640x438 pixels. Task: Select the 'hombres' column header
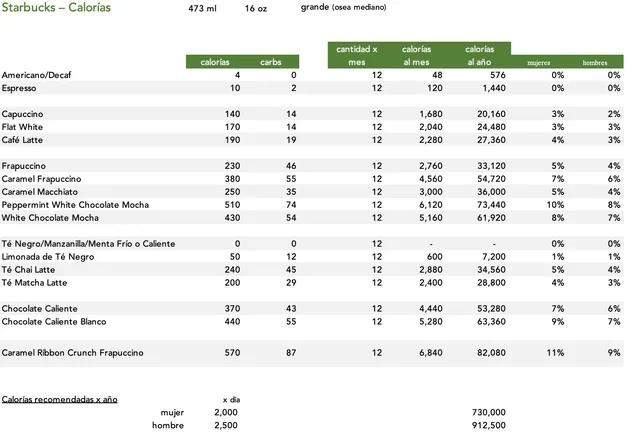point(595,63)
